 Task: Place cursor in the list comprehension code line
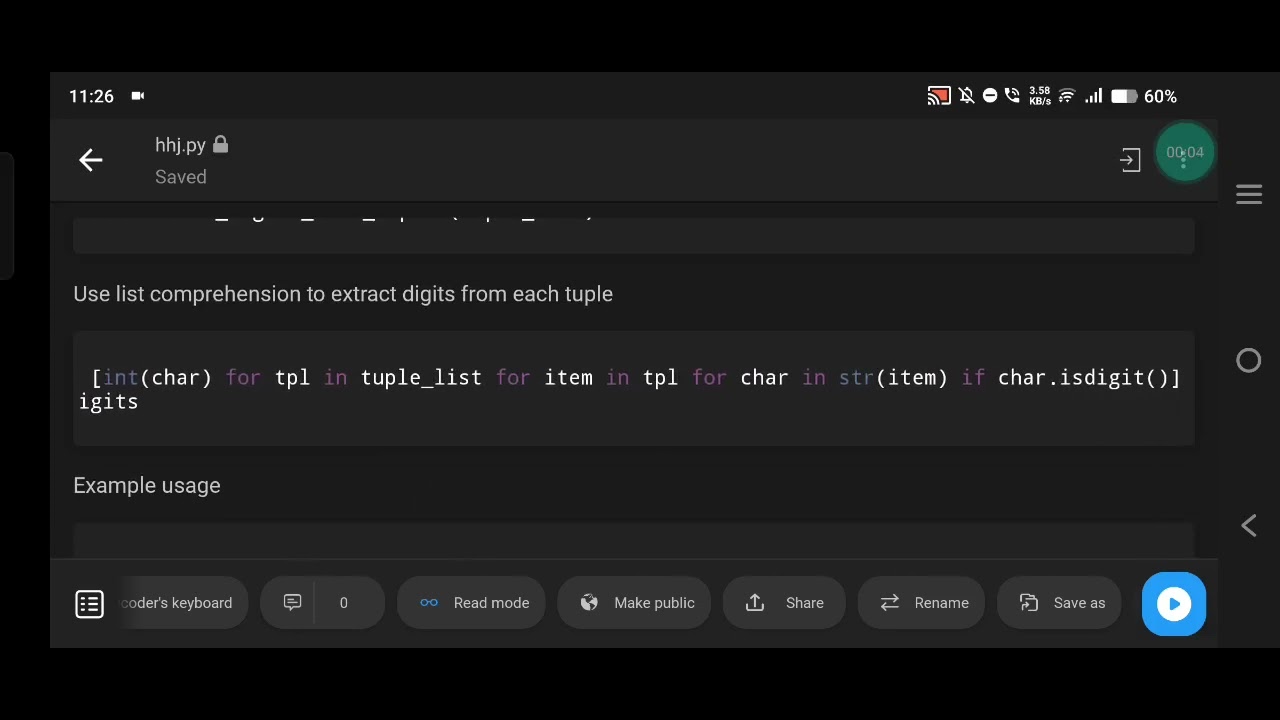point(636,377)
